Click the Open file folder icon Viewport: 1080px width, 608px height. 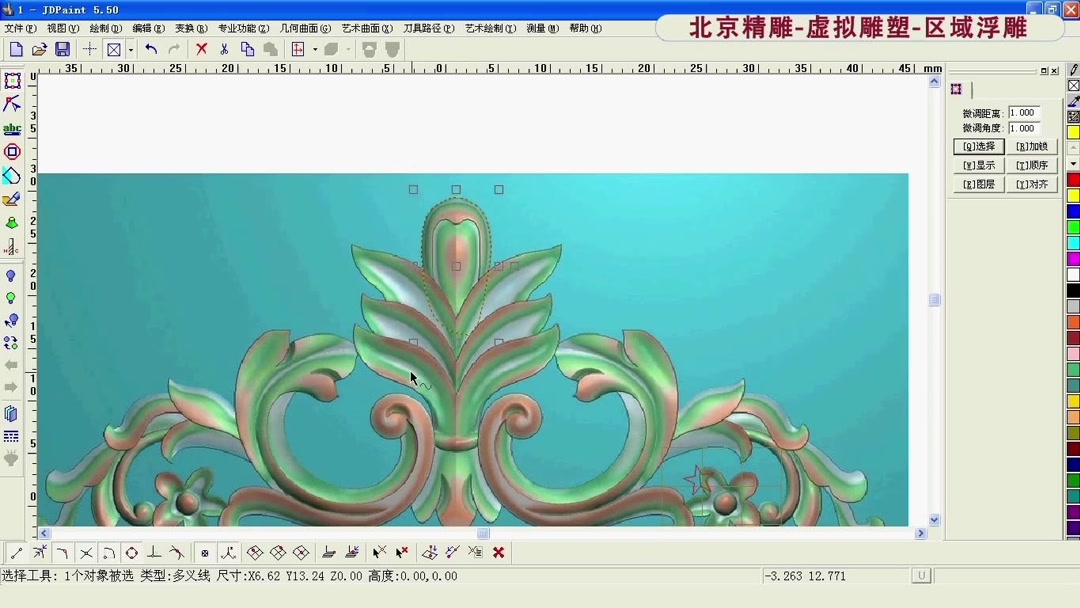coord(38,48)
